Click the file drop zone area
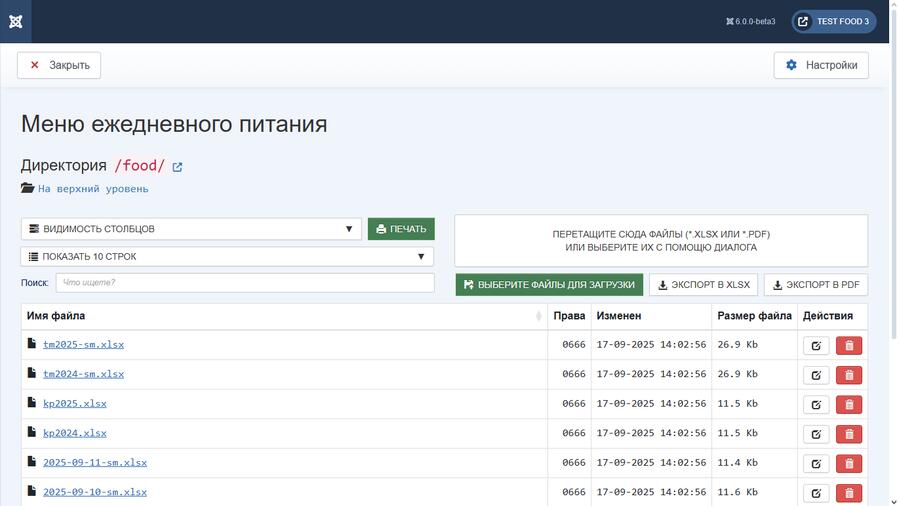 [x=661, y=241]
